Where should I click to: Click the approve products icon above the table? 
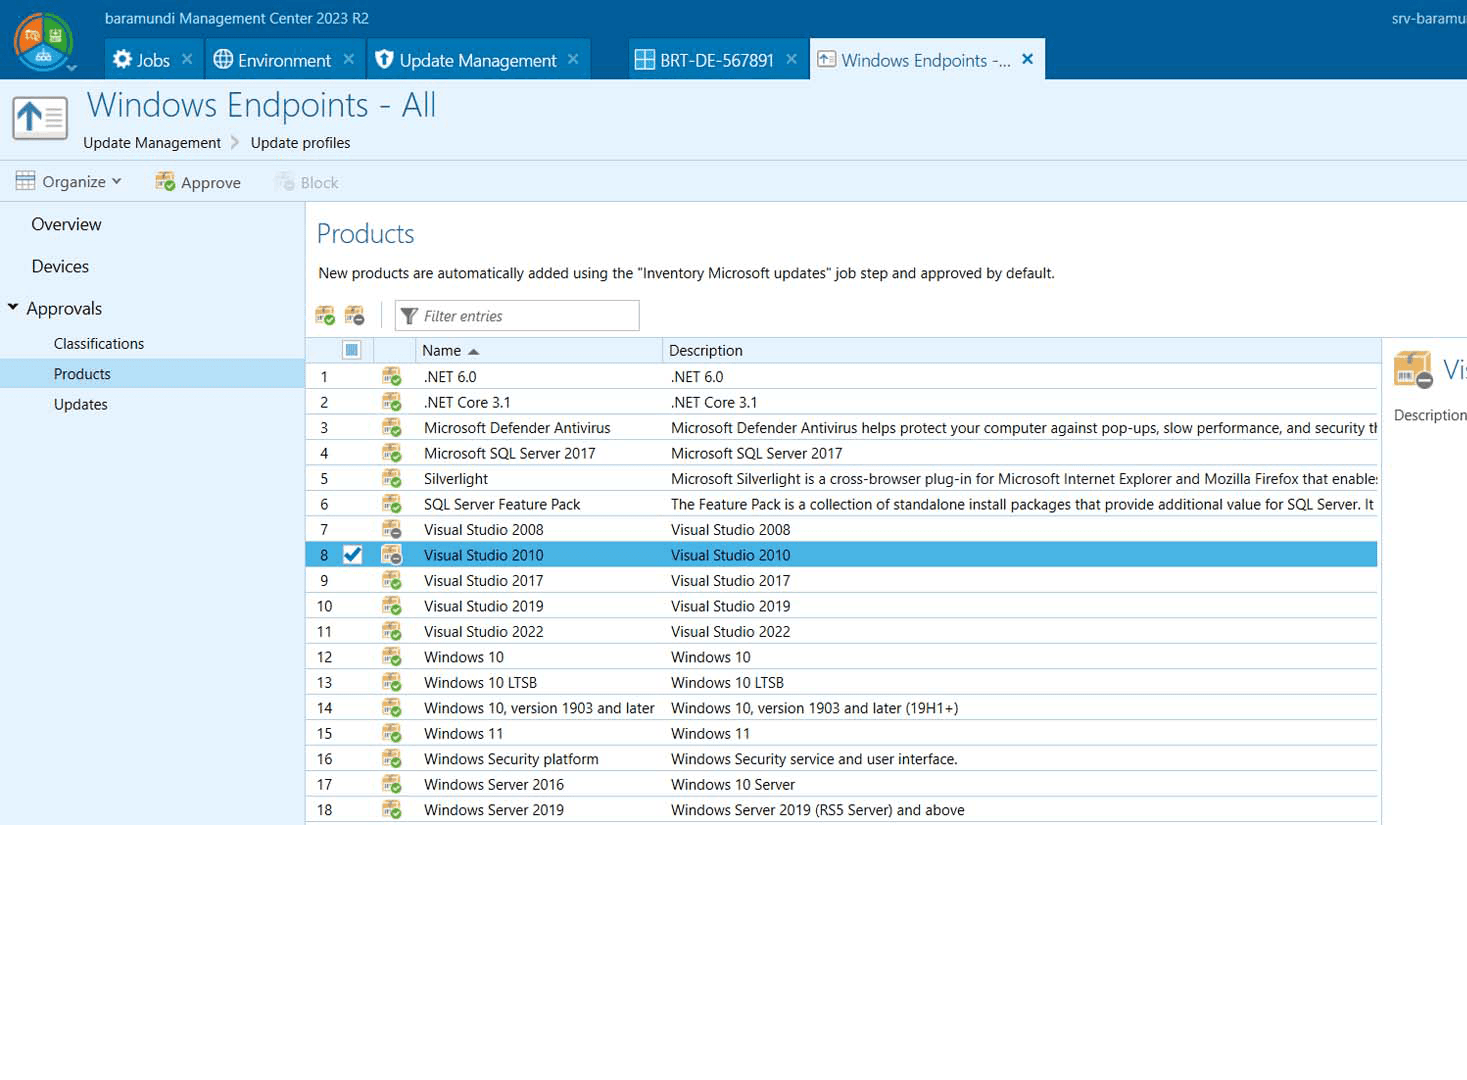point(325,316)
